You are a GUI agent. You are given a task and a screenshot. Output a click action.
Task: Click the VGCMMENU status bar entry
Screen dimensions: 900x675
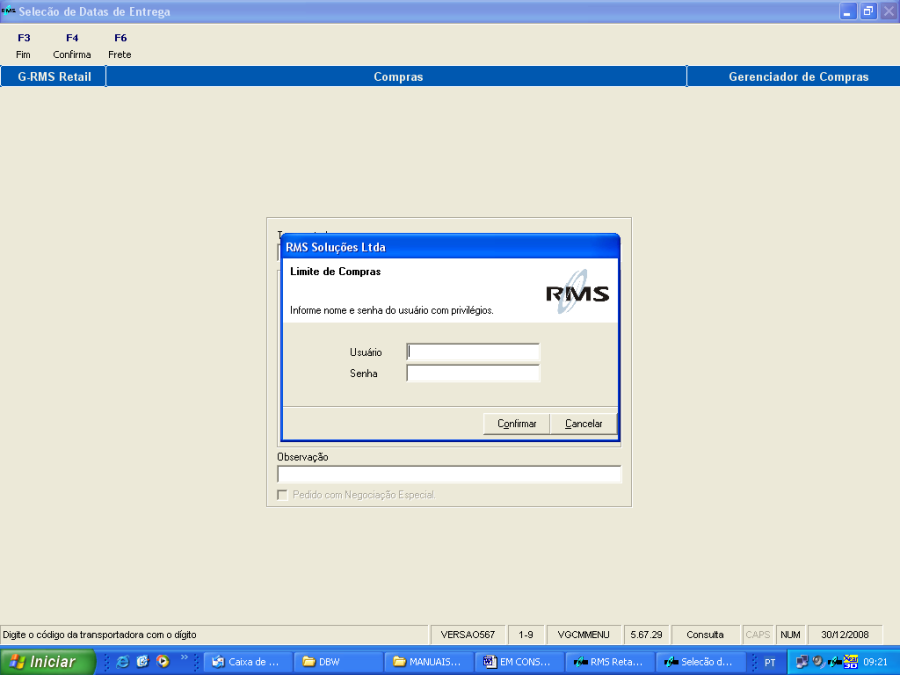tap(583, 635)
